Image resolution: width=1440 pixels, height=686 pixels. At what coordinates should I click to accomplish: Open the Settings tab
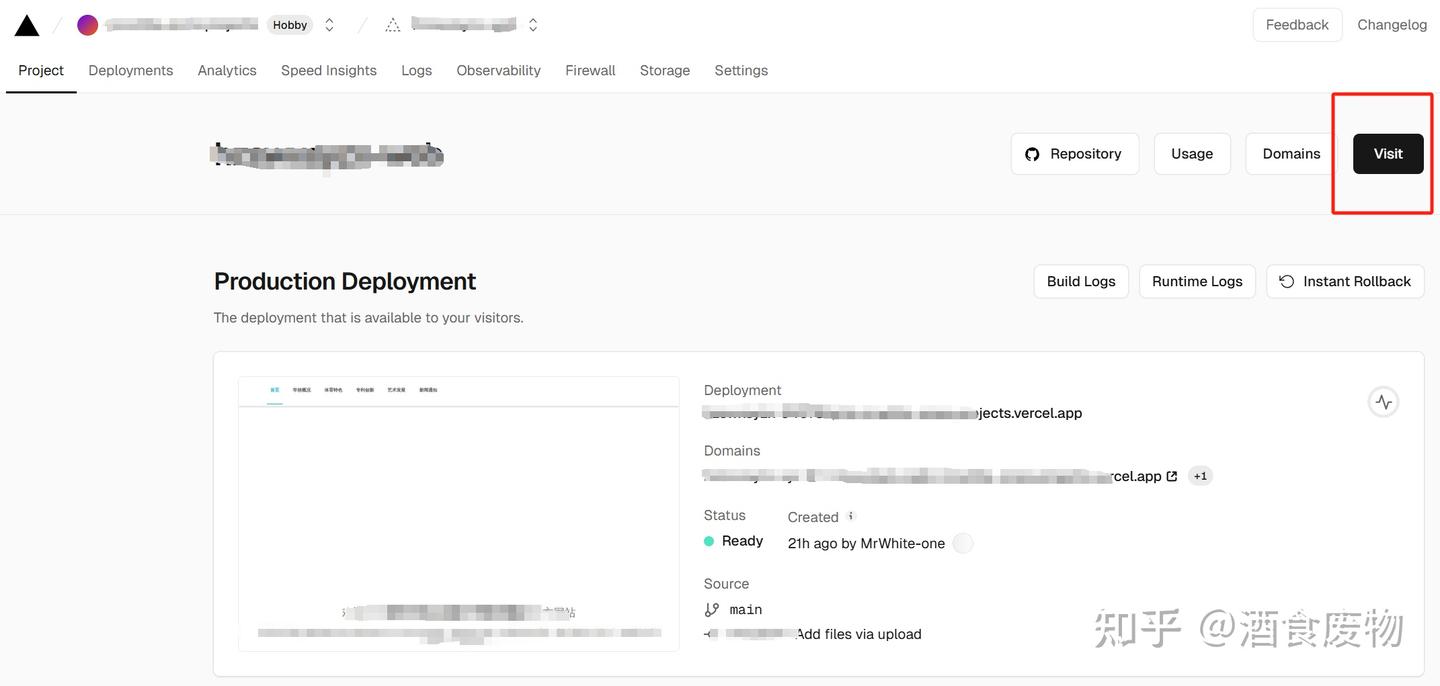740,70
